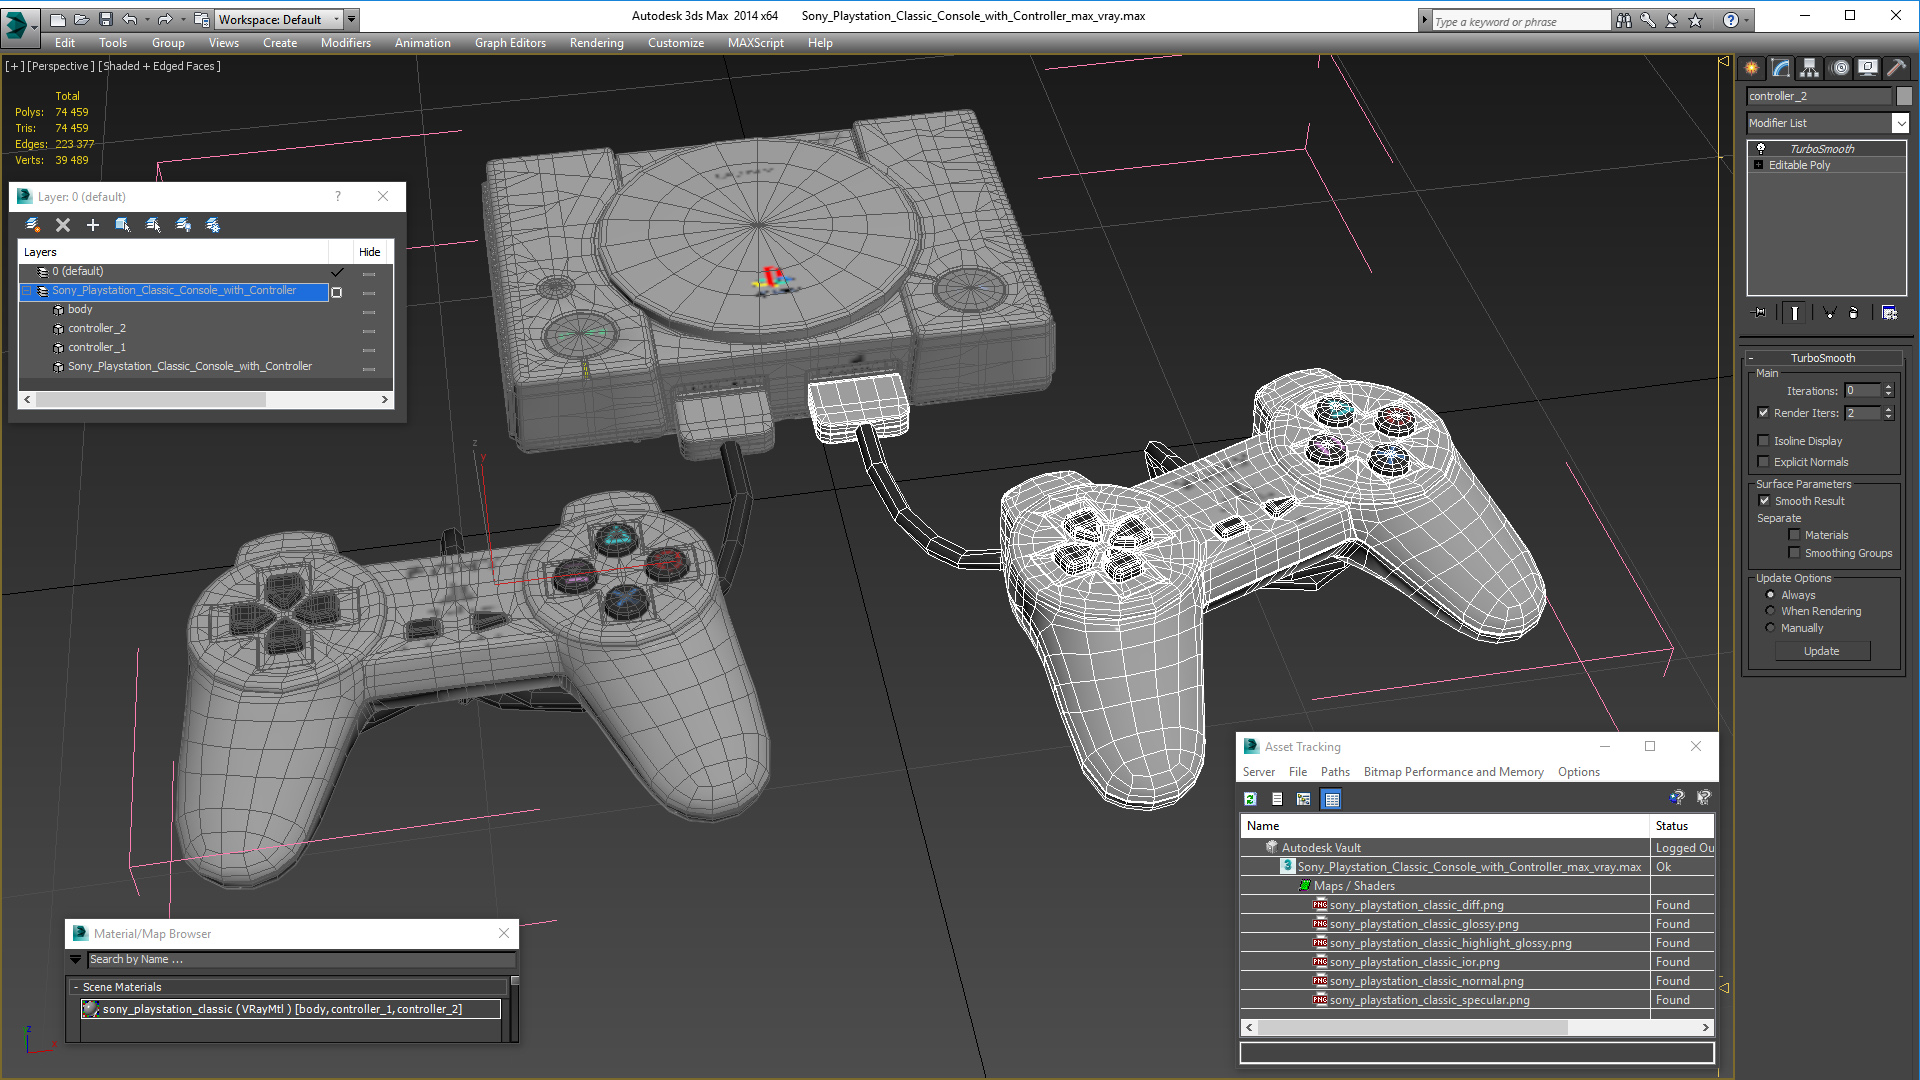Increase Iterations spinner up arrow
The height and width of the screenshot is (1080, 1920).
pyautogui.click(x=1888, y=387)
